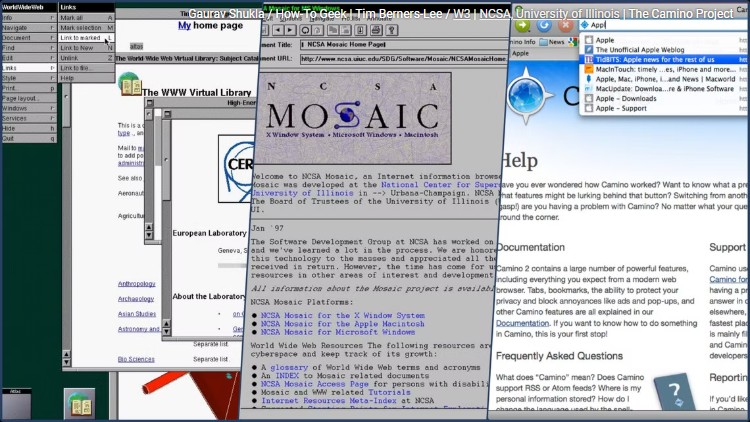
Task: Click the book icon beside WWW Virtual Library heading
Action: (x=129, y=84)
